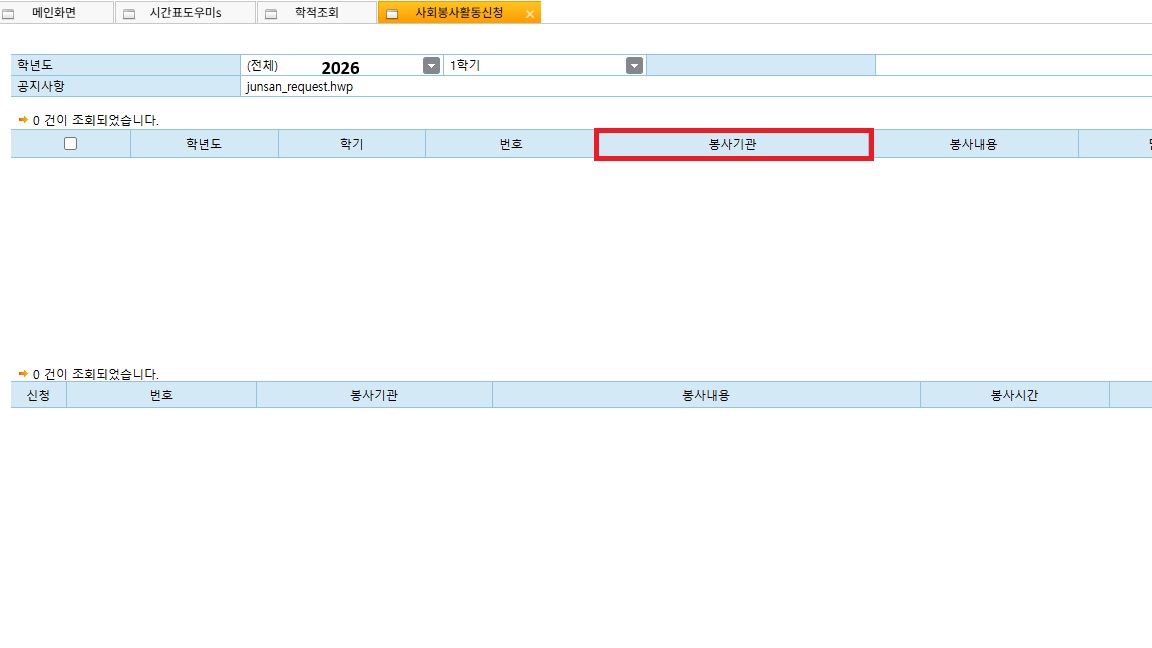Click the 신청 column header
Image resolution: width=1152 pixels, height=648 pixels.
pyautogui.click(x=38, y=395)
